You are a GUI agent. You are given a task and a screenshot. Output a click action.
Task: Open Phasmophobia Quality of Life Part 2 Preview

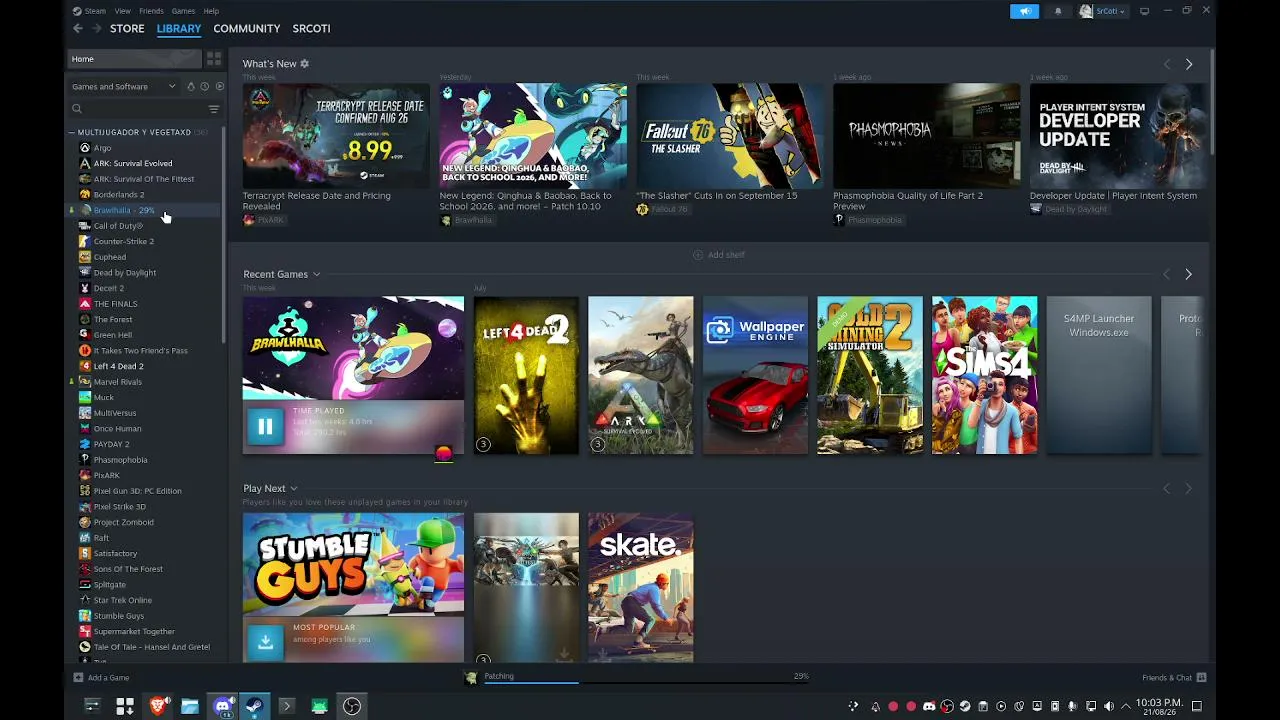(908, 201)
